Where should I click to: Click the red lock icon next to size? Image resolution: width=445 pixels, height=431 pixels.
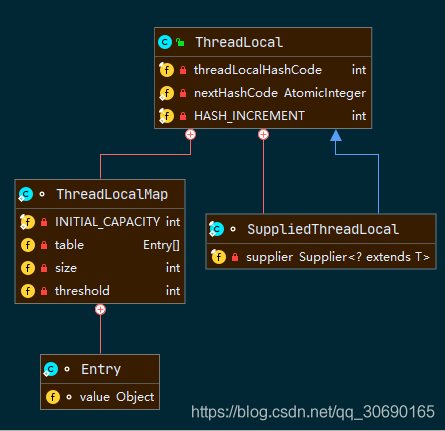tap(44, 268)
